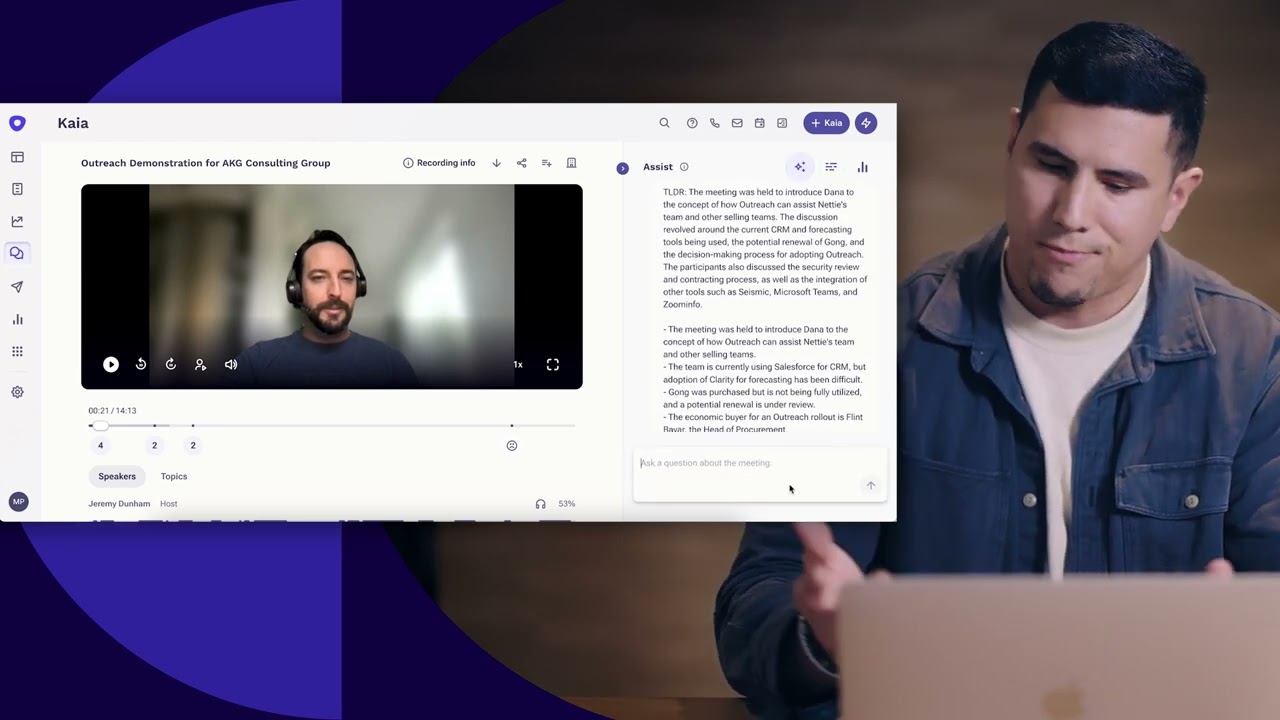Click the speaker playback person icon
The width and height of the screenshot is (1280, 720).
pos(200,365)
